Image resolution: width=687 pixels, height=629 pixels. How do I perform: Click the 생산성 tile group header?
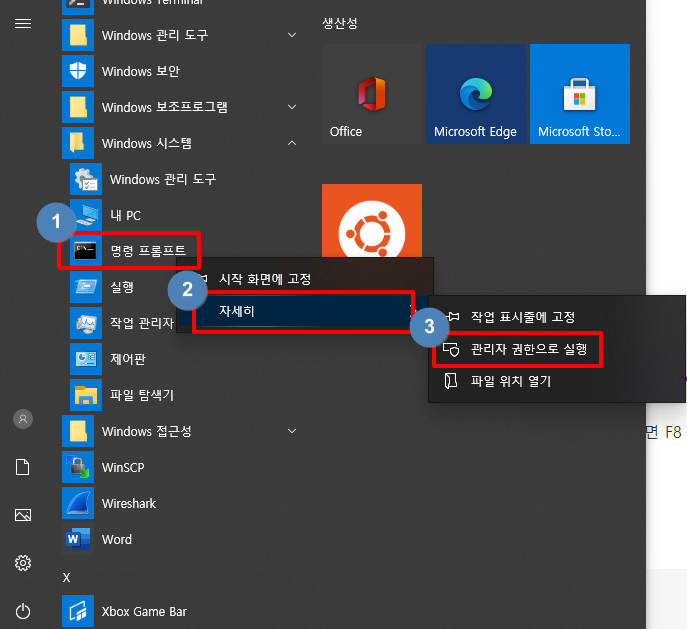point(340,23)
